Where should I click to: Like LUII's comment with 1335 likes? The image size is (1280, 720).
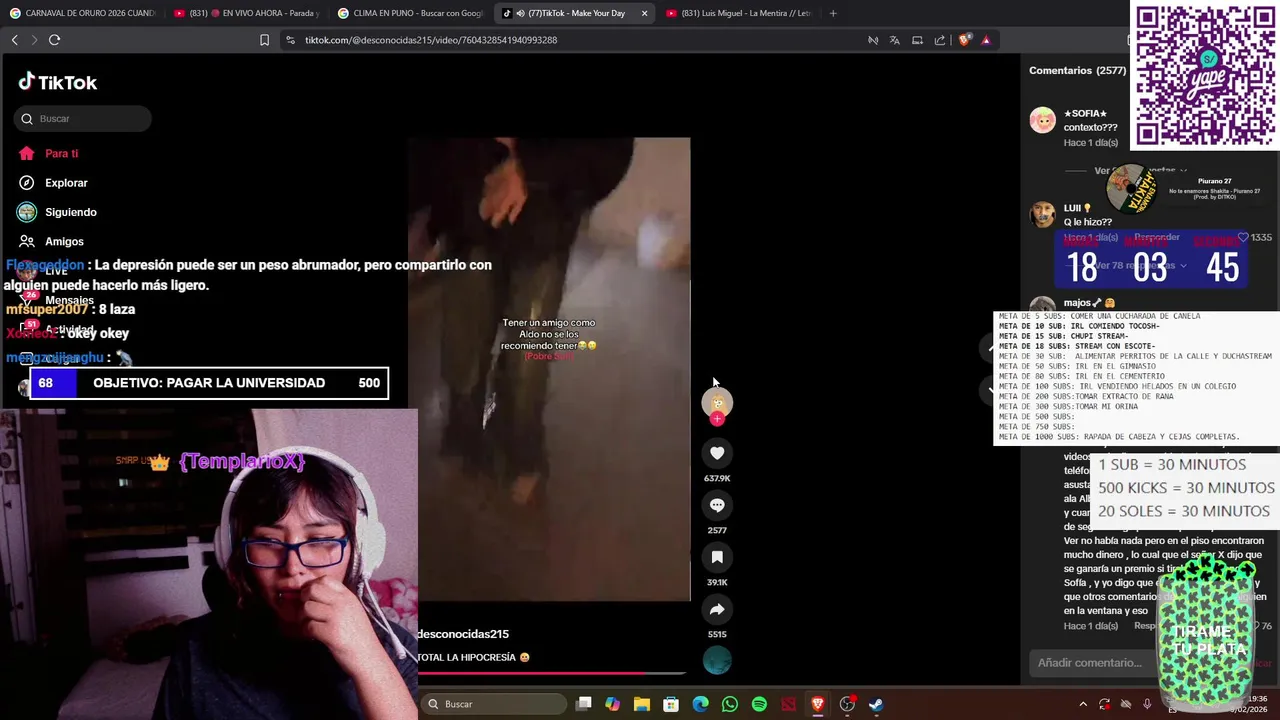1243,238
